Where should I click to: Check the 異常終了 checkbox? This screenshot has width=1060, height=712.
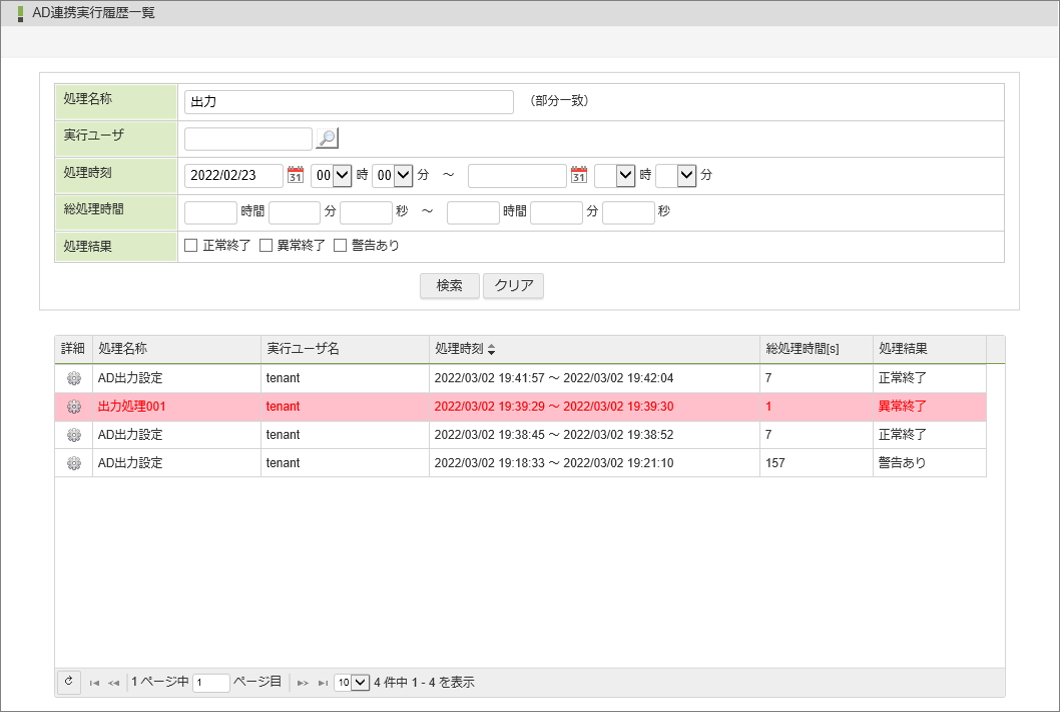266,245
